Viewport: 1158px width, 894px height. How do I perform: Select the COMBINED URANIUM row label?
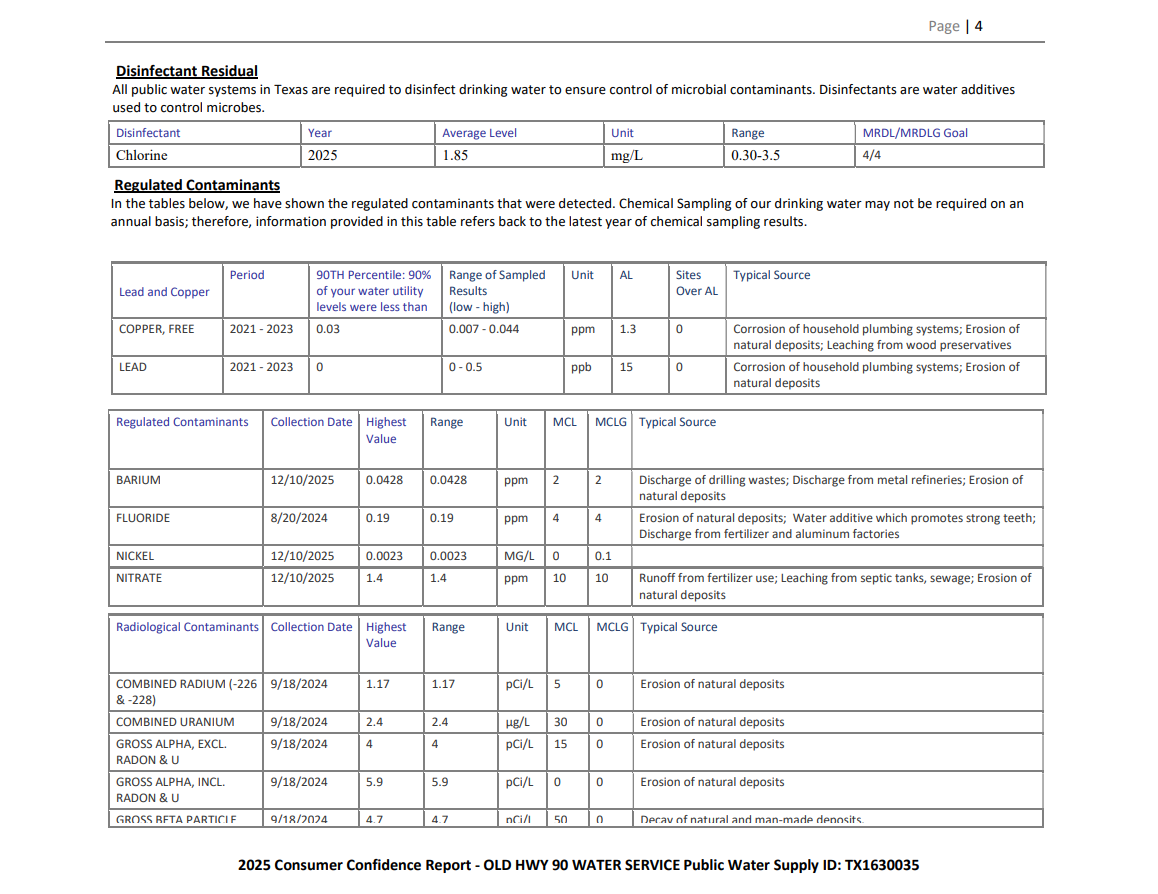[x=175, y=722]
